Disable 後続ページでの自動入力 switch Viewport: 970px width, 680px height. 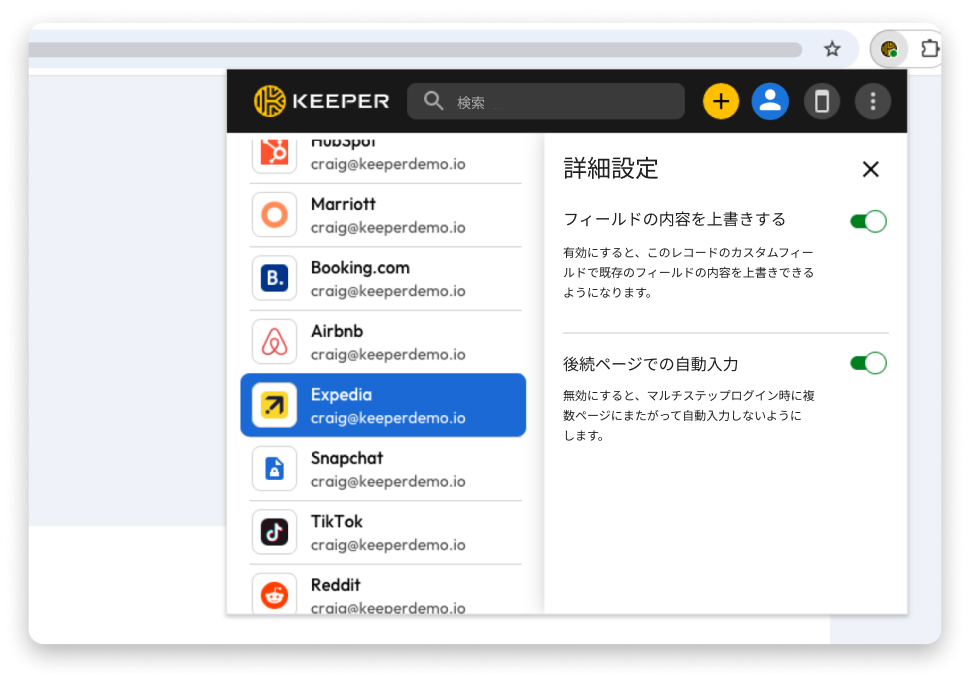tap(868, 363)
